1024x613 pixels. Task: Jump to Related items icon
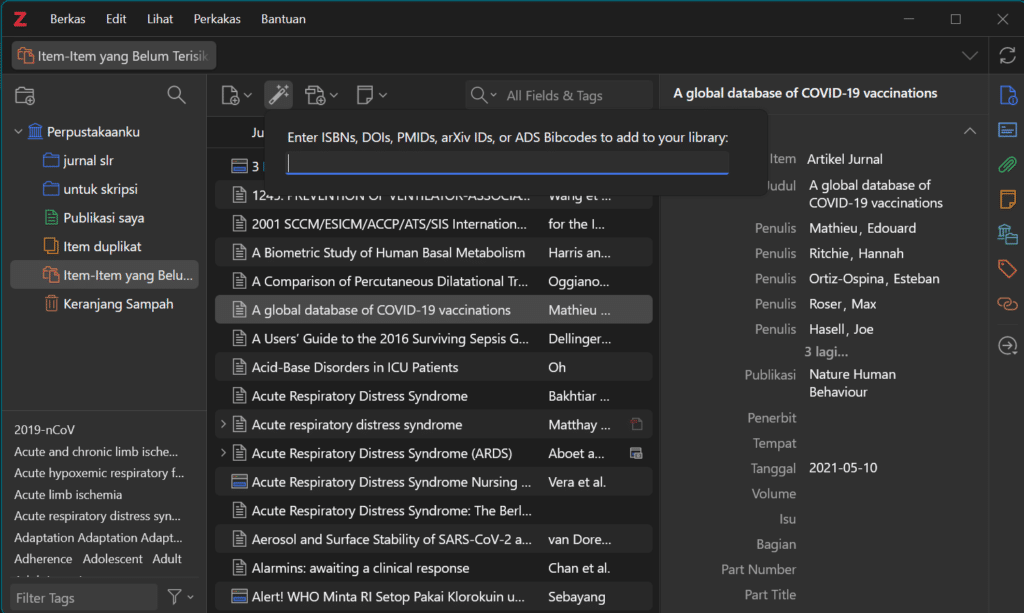1008,303
